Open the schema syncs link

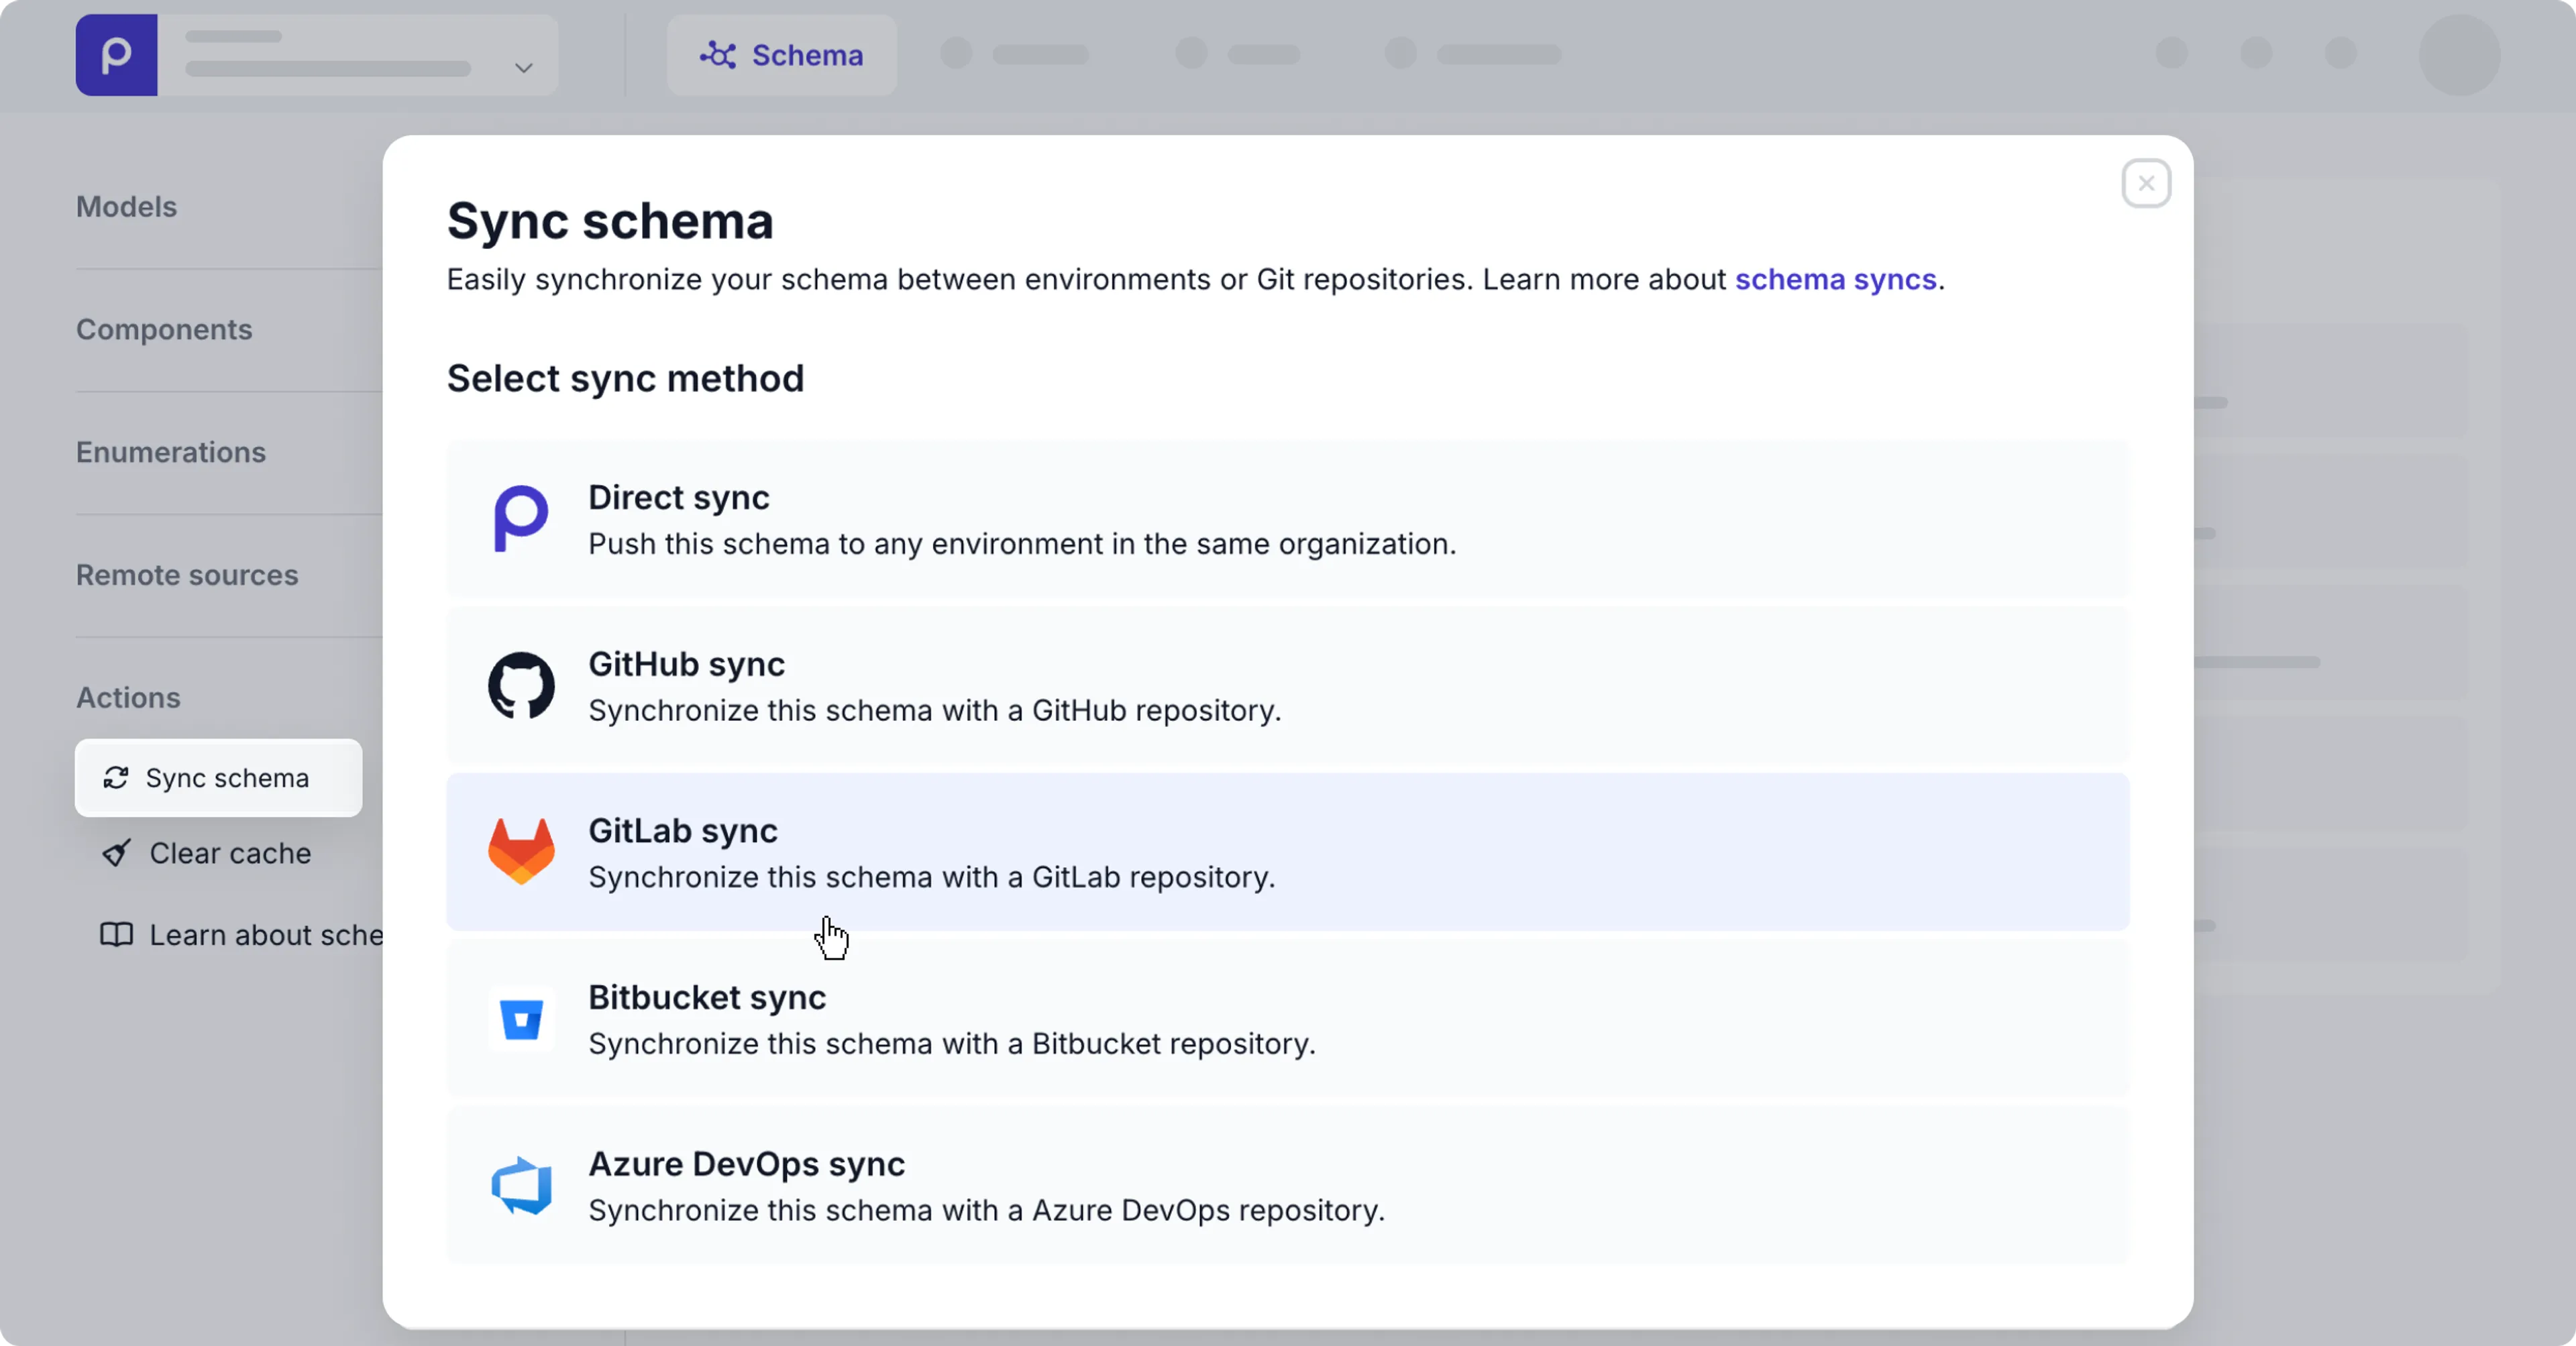pyautogui.click(x=1835, y=280)
